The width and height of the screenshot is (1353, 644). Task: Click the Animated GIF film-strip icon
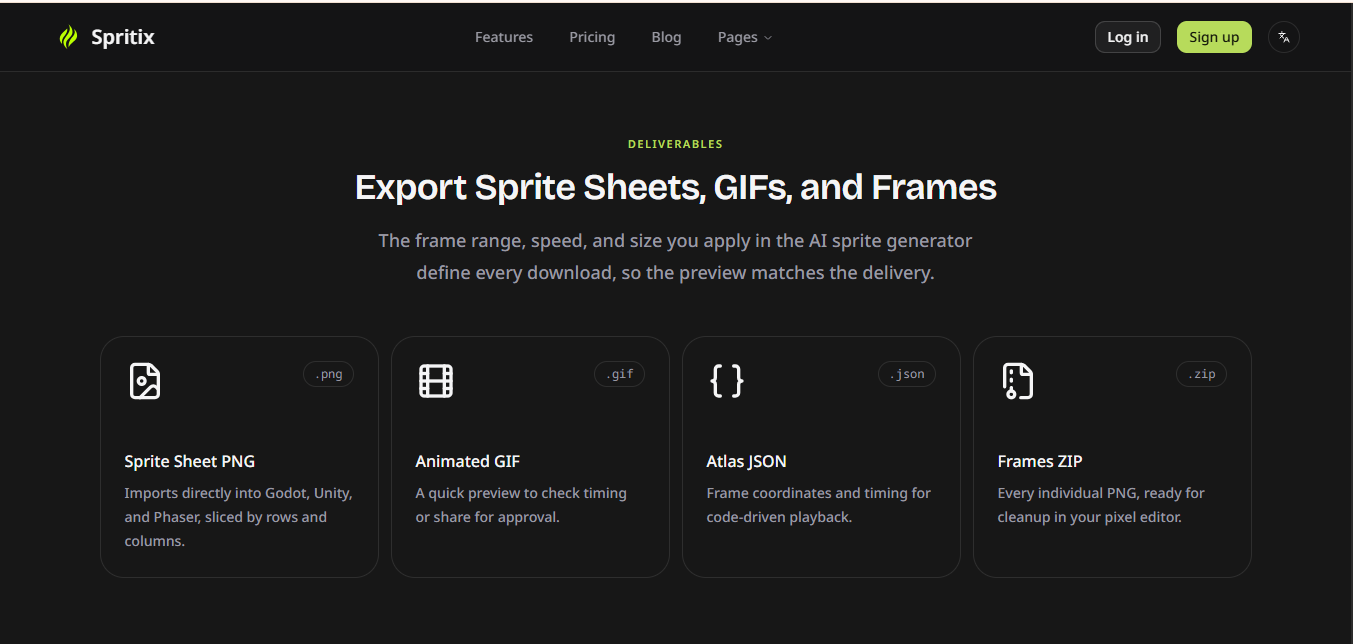tap(436, 381)
